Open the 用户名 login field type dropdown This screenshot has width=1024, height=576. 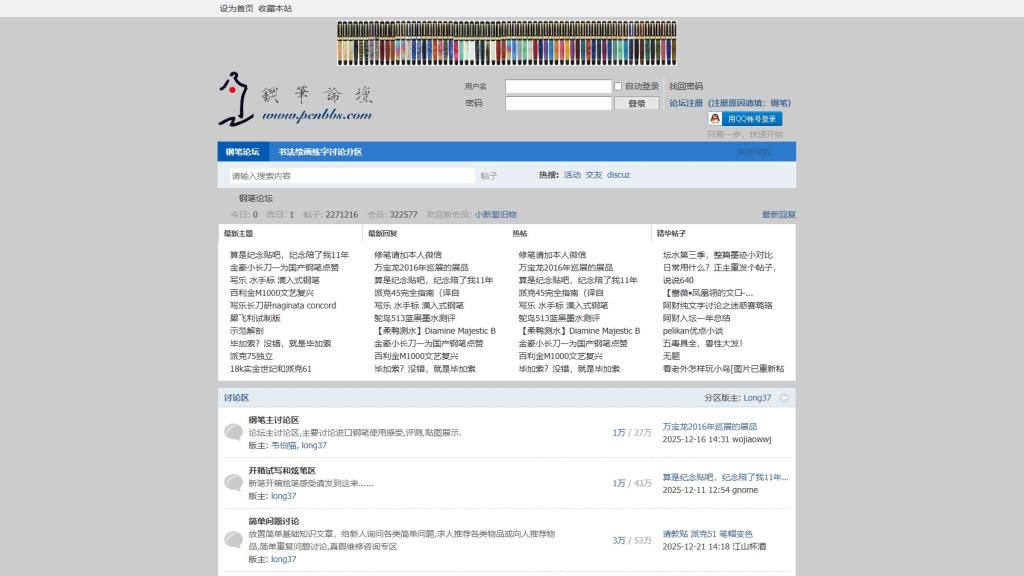[x=476, y=87]
